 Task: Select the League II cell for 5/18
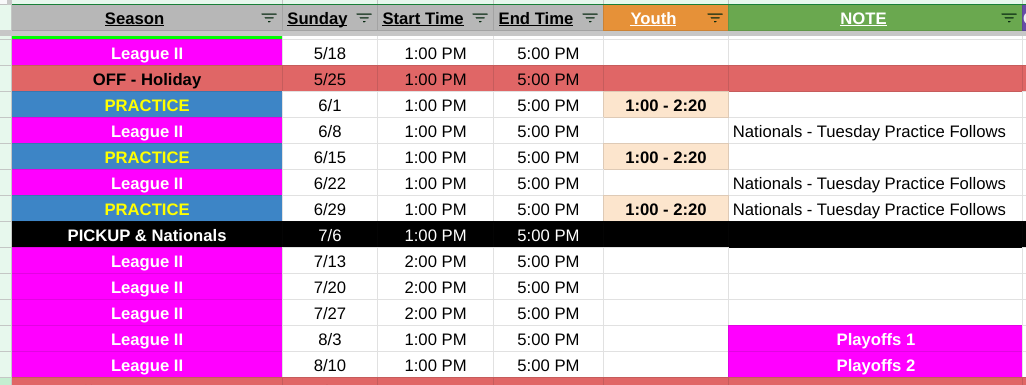(147, 53)
